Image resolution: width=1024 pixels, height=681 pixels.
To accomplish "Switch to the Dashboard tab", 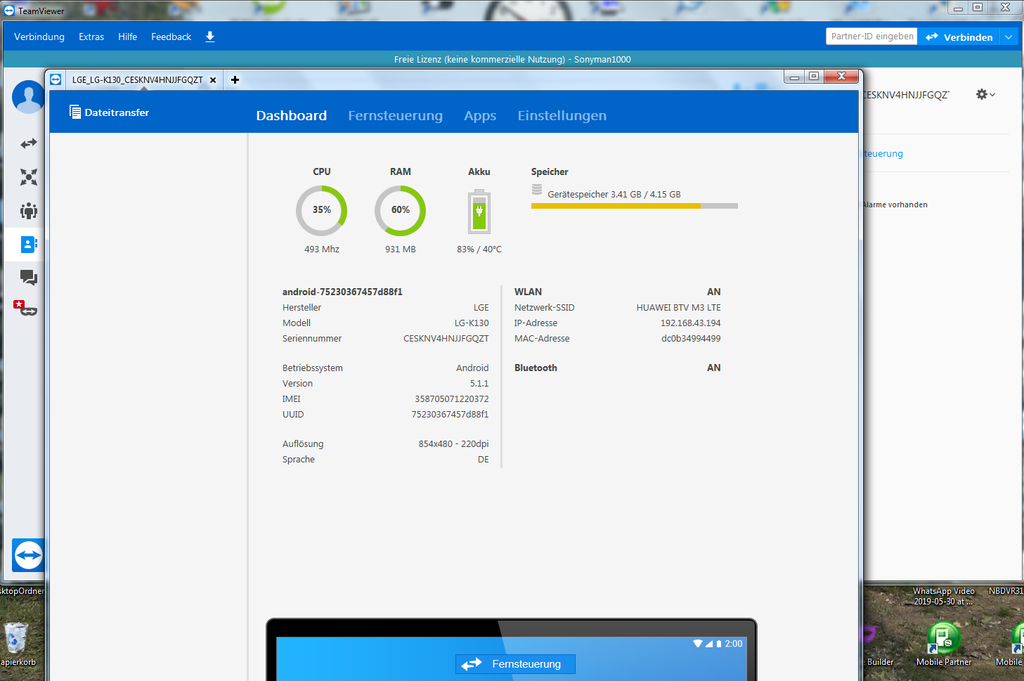I will [291, 116].
